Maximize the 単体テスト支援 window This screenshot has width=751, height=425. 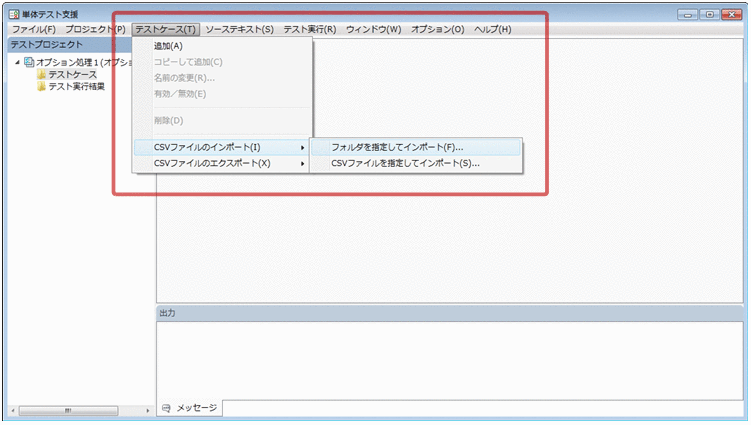click(709, 15)
